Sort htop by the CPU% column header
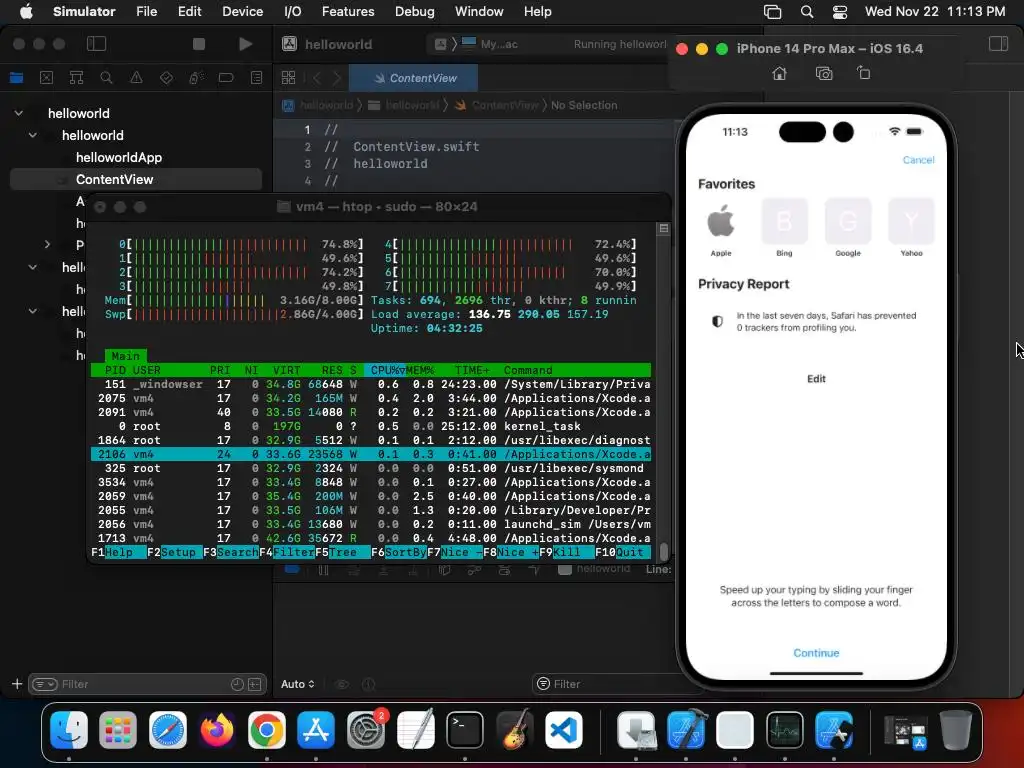This screenshot has width=1024, height=768. click(x=385, y=370)
